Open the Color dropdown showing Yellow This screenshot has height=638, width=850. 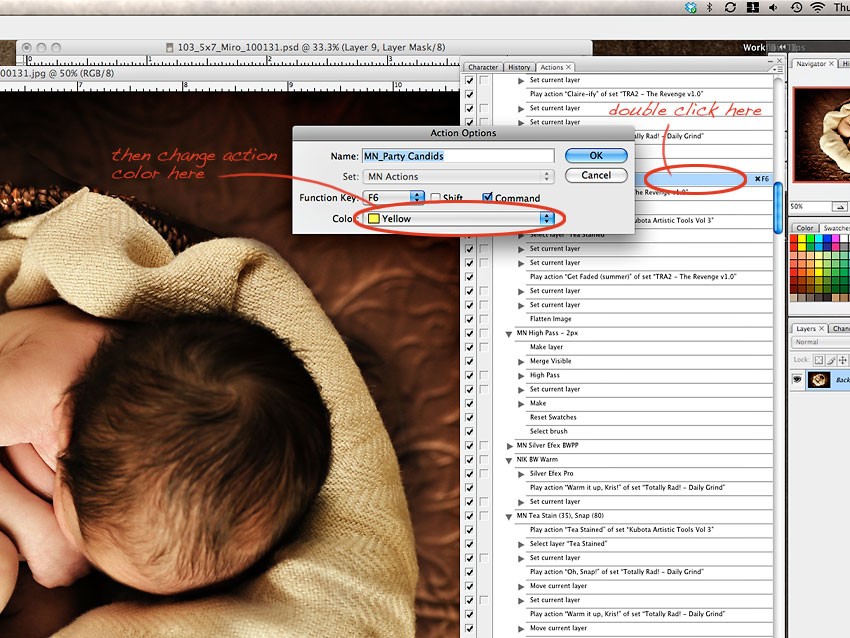tap(459, 218)
